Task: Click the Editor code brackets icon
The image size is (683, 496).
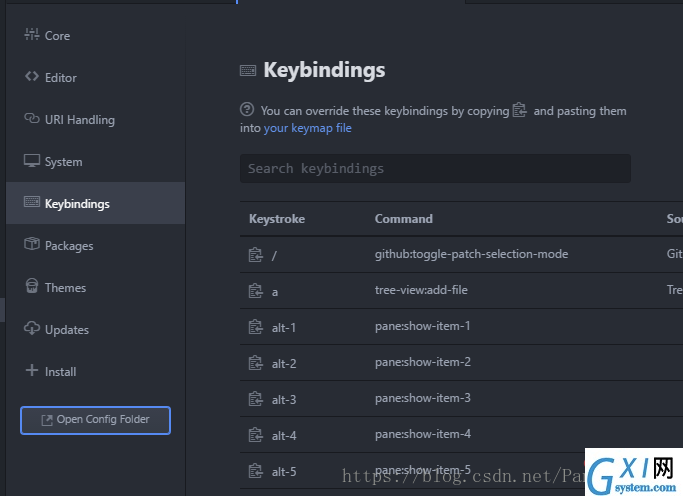Action: coord(32,76)
